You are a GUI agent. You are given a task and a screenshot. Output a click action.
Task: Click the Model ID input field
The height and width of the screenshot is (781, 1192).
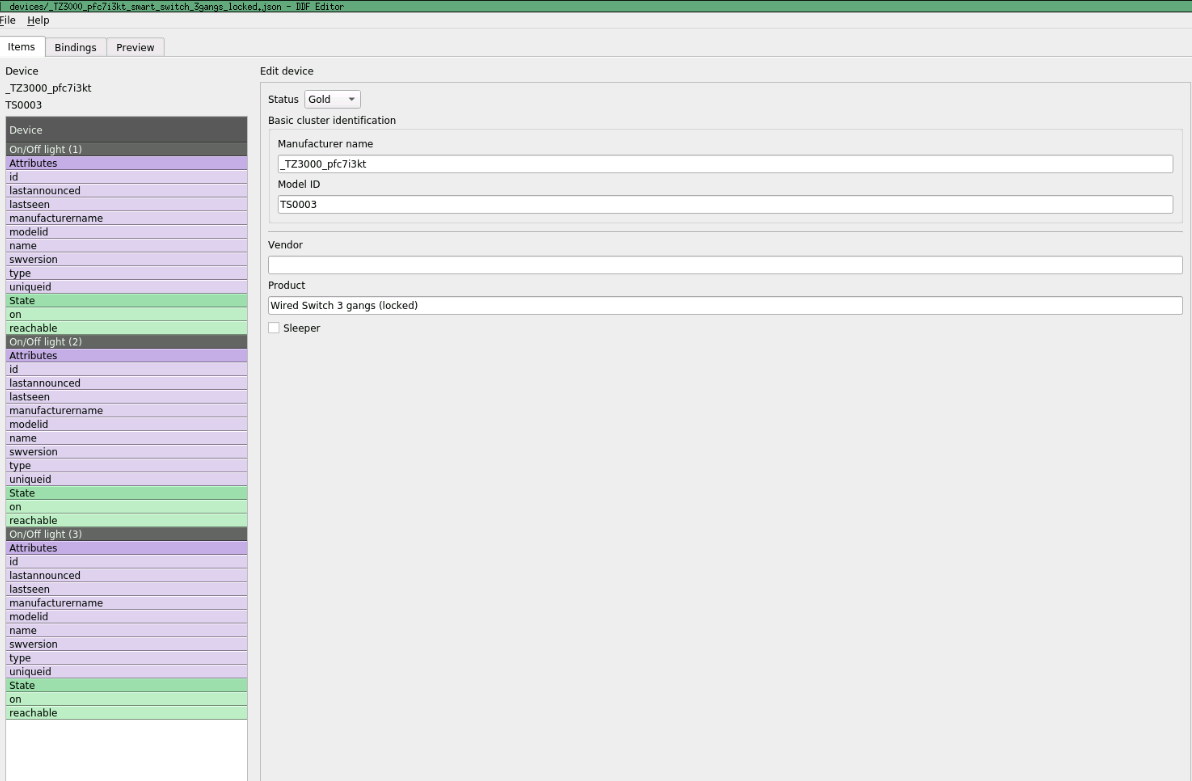click(x=725, y=205)
